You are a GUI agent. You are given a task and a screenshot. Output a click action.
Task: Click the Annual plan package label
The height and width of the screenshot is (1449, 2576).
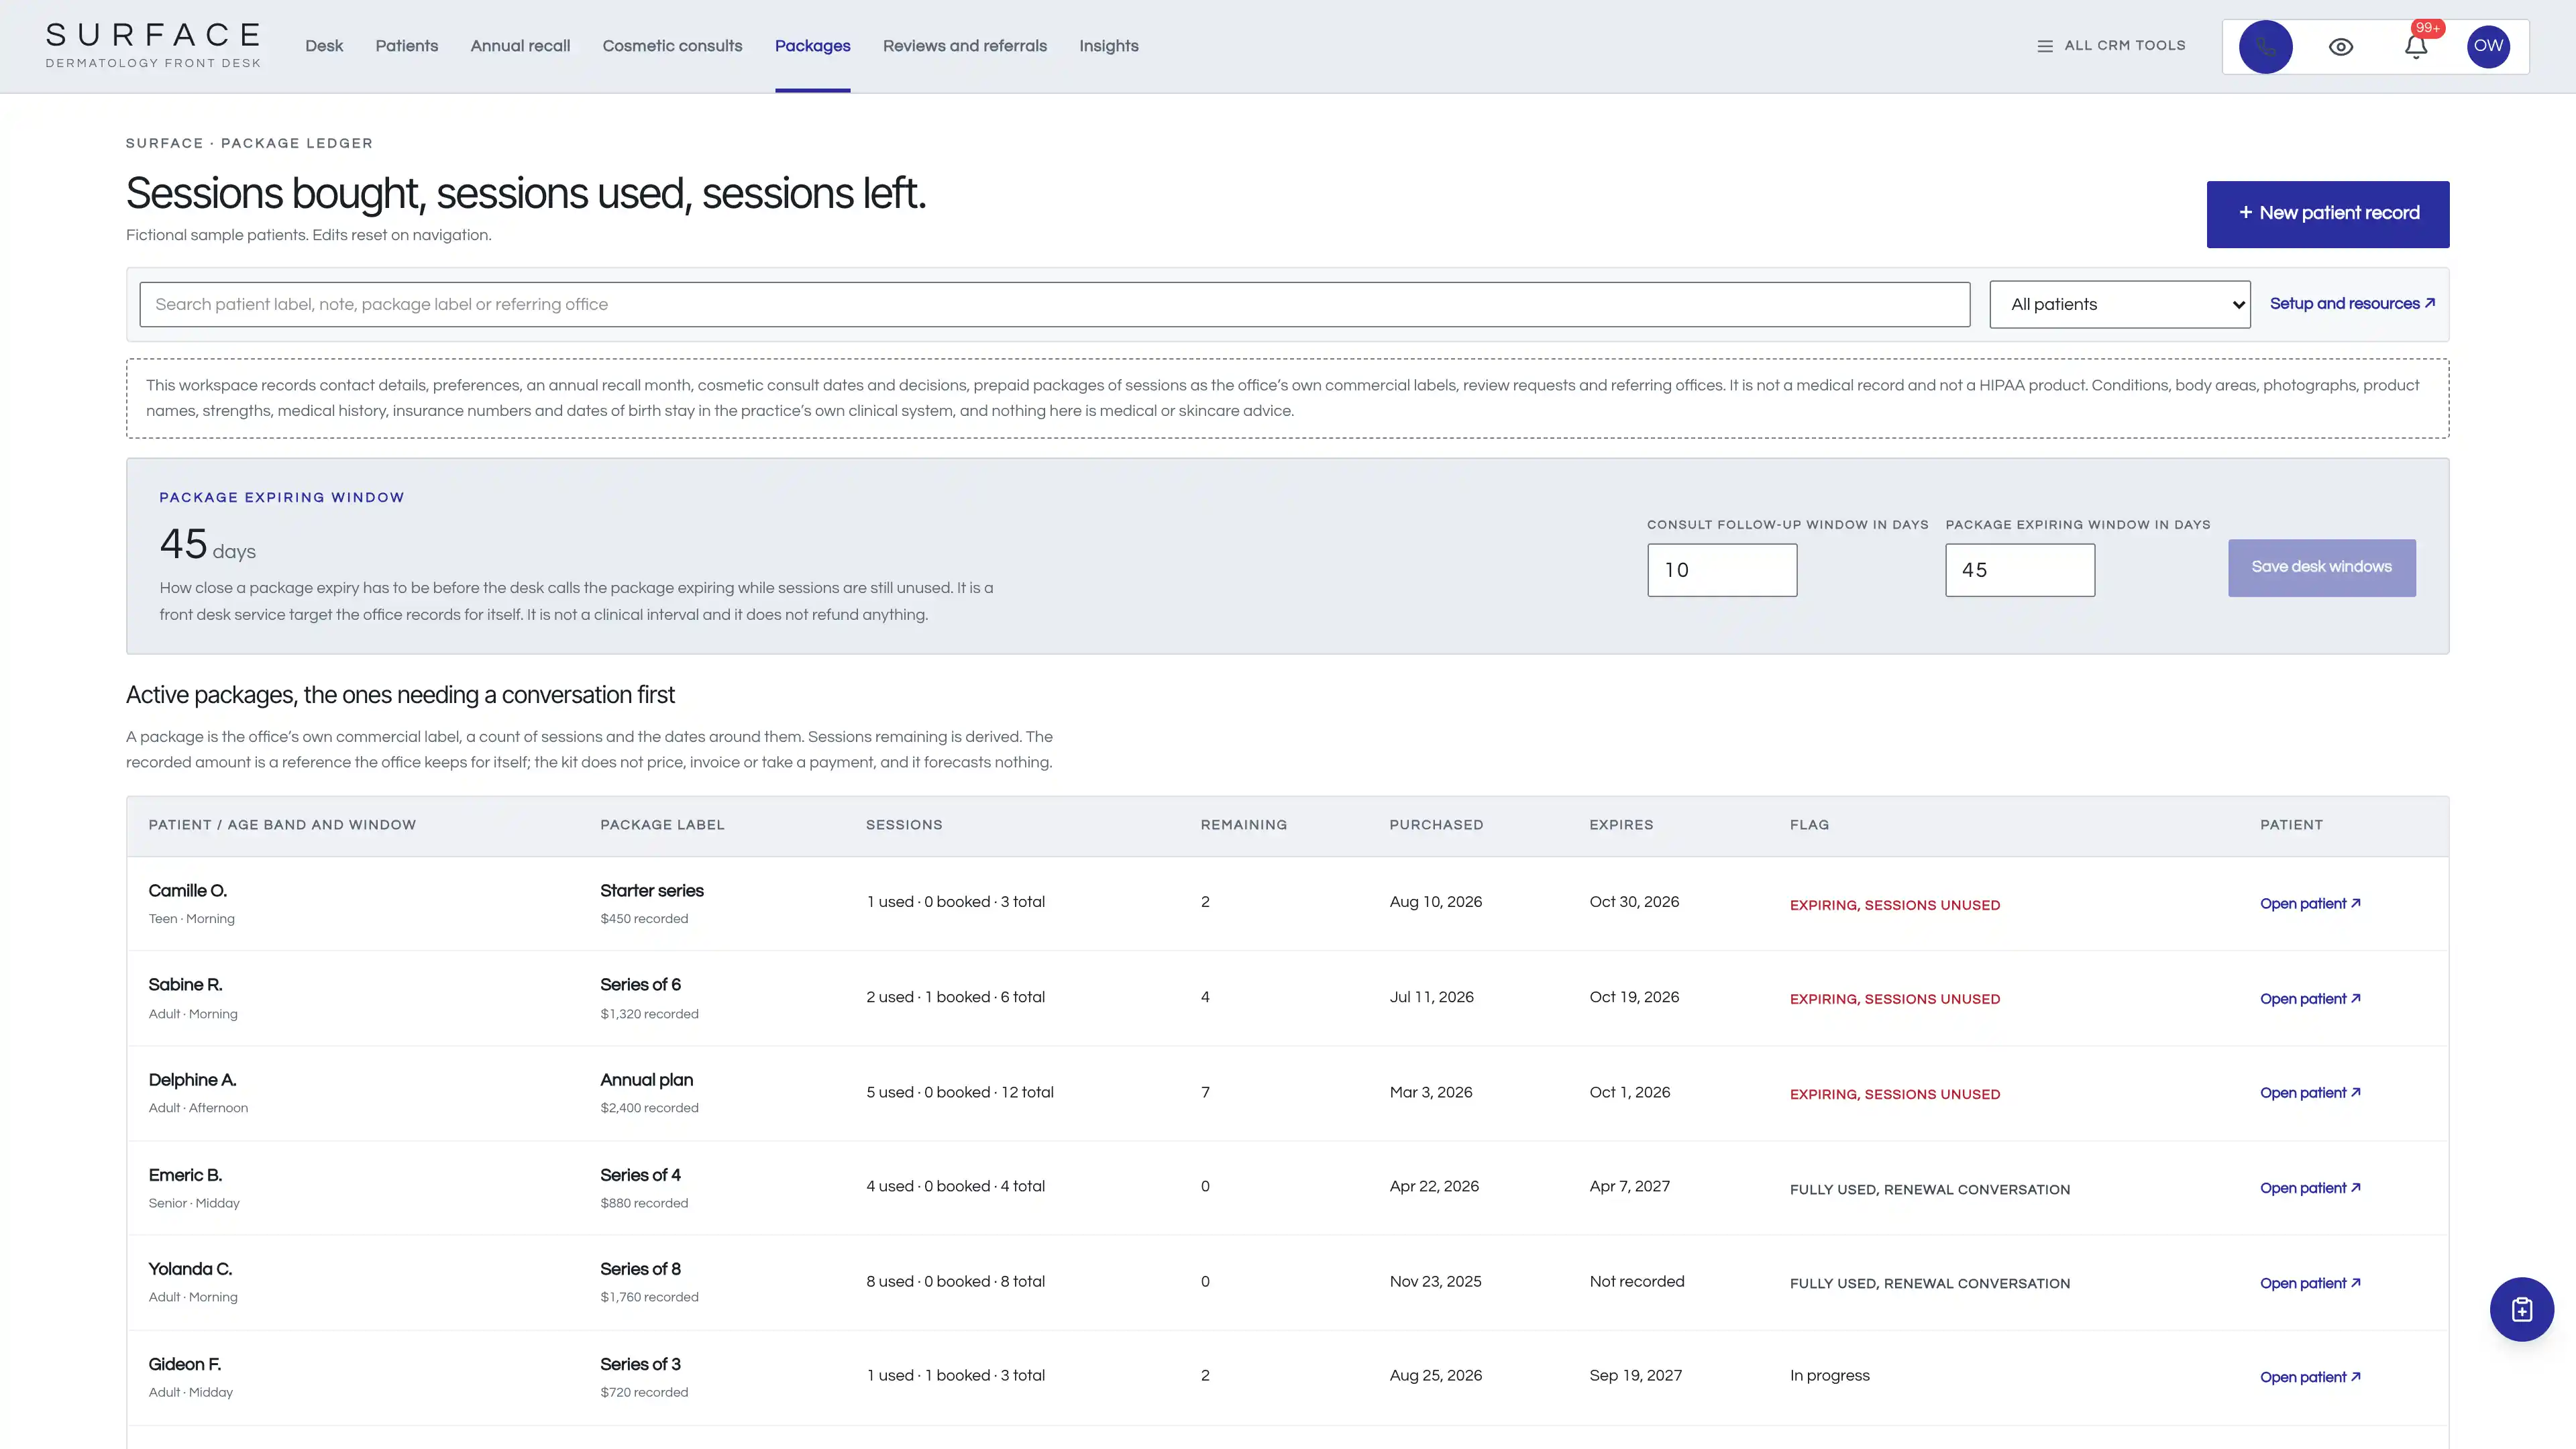tap(646, 1080)
